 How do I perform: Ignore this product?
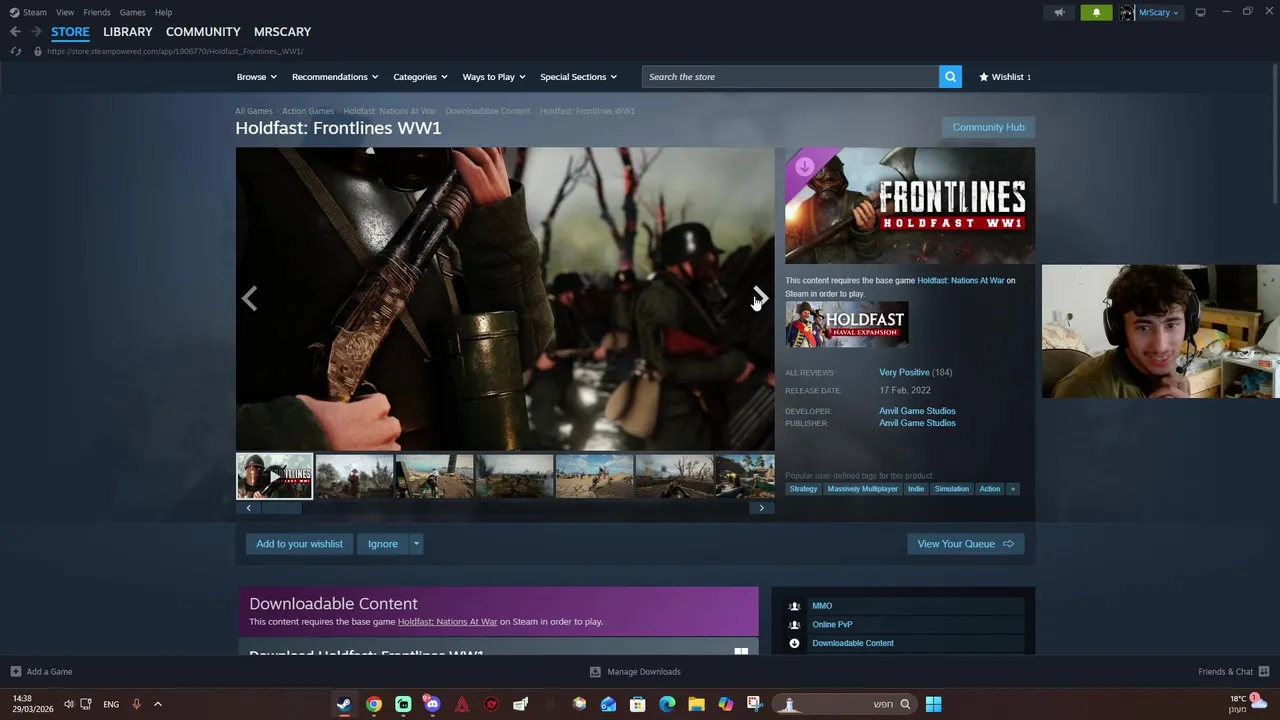383,544
